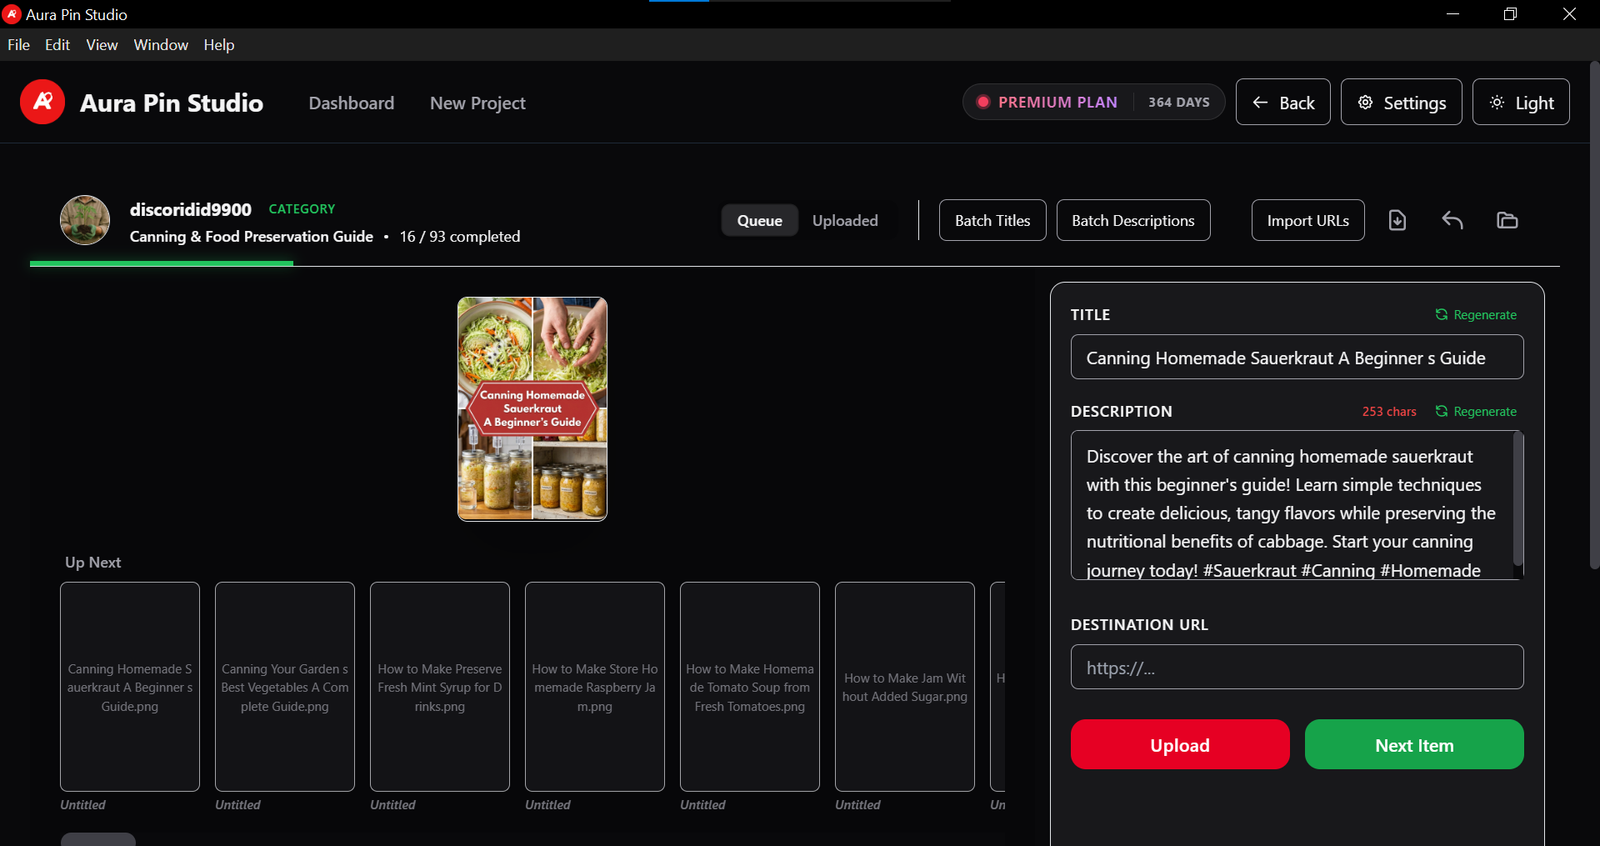Image resolution: width=1600 pixels, height=846 pixels.
Task: Switch to Light theme
Action: coord(1520,103)
